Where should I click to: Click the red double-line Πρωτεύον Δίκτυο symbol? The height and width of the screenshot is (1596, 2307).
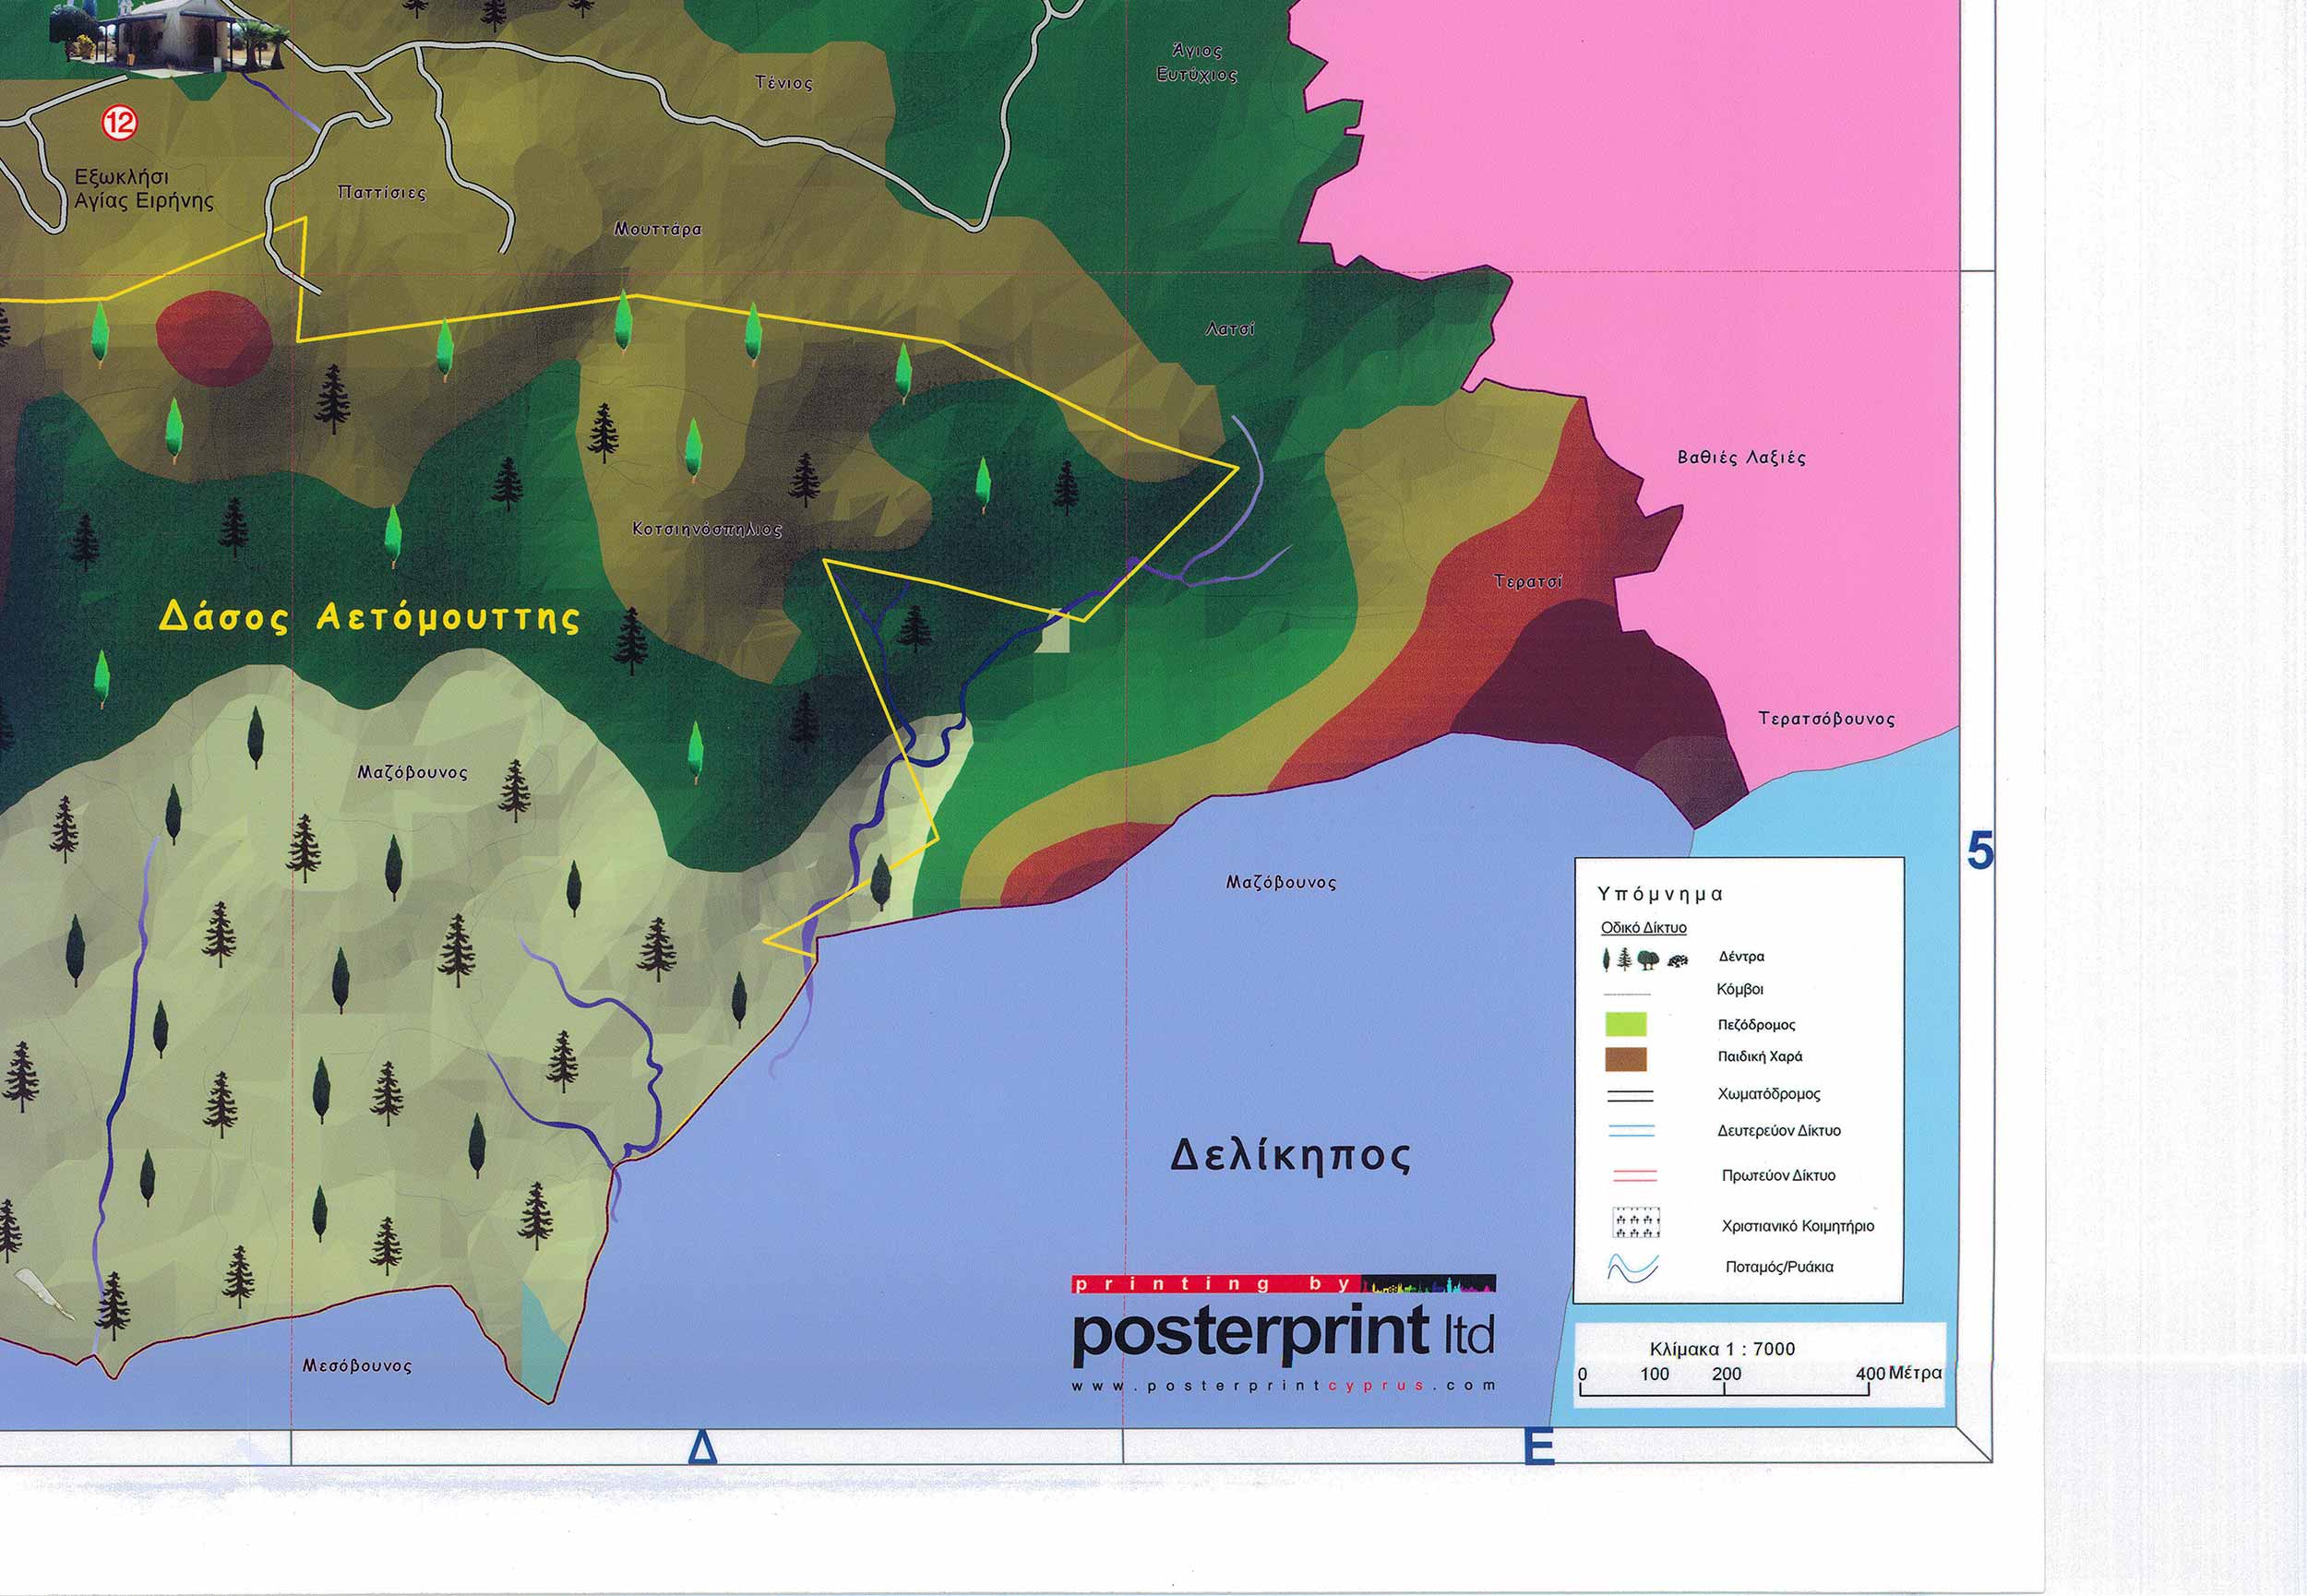1634,1175
